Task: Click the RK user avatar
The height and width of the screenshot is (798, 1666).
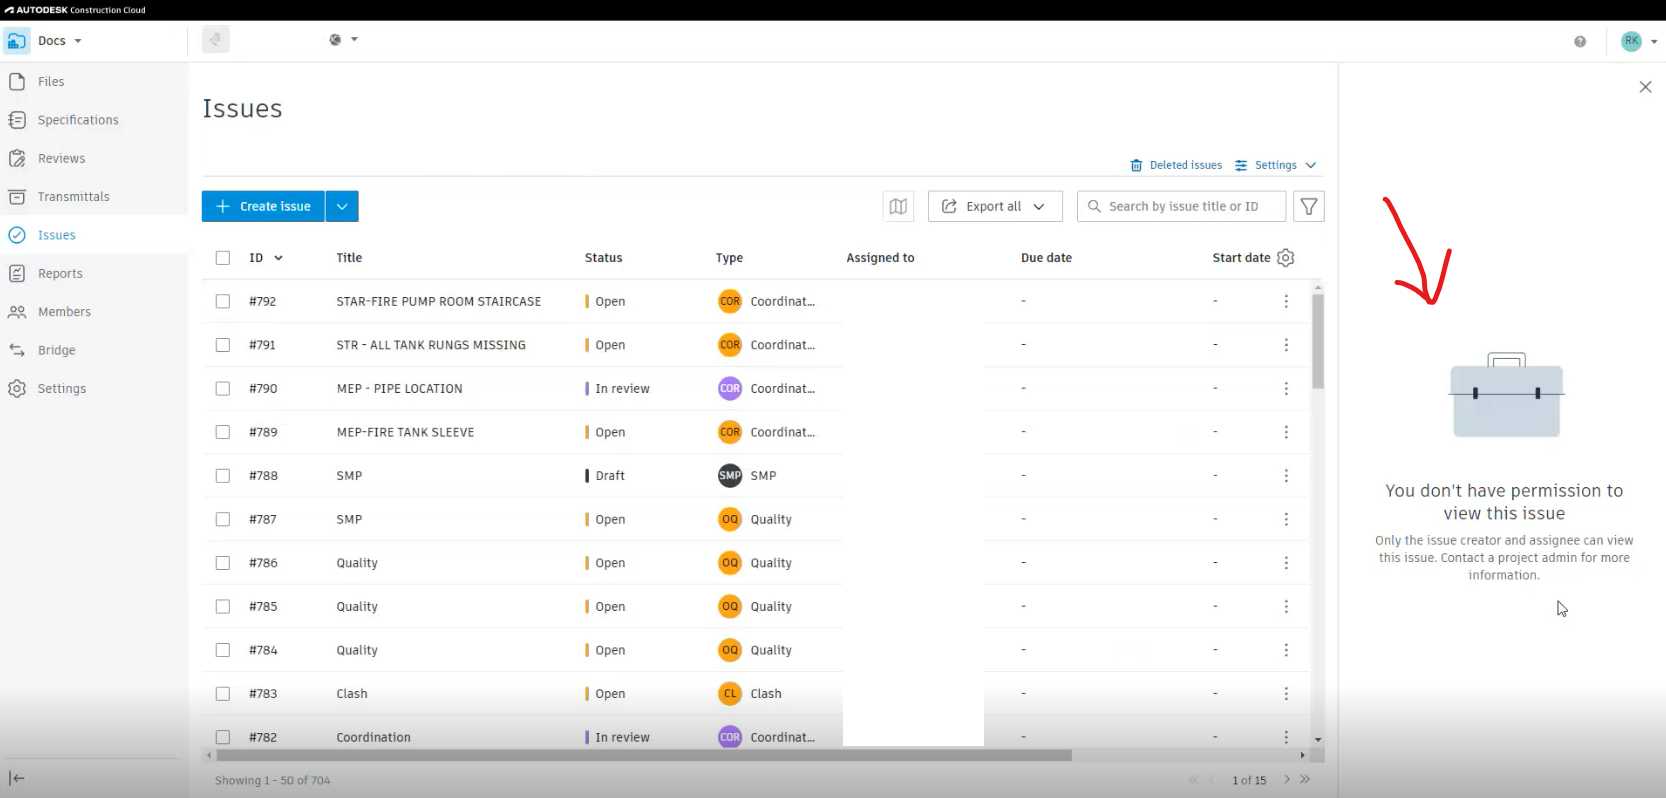Action: 1632,41
